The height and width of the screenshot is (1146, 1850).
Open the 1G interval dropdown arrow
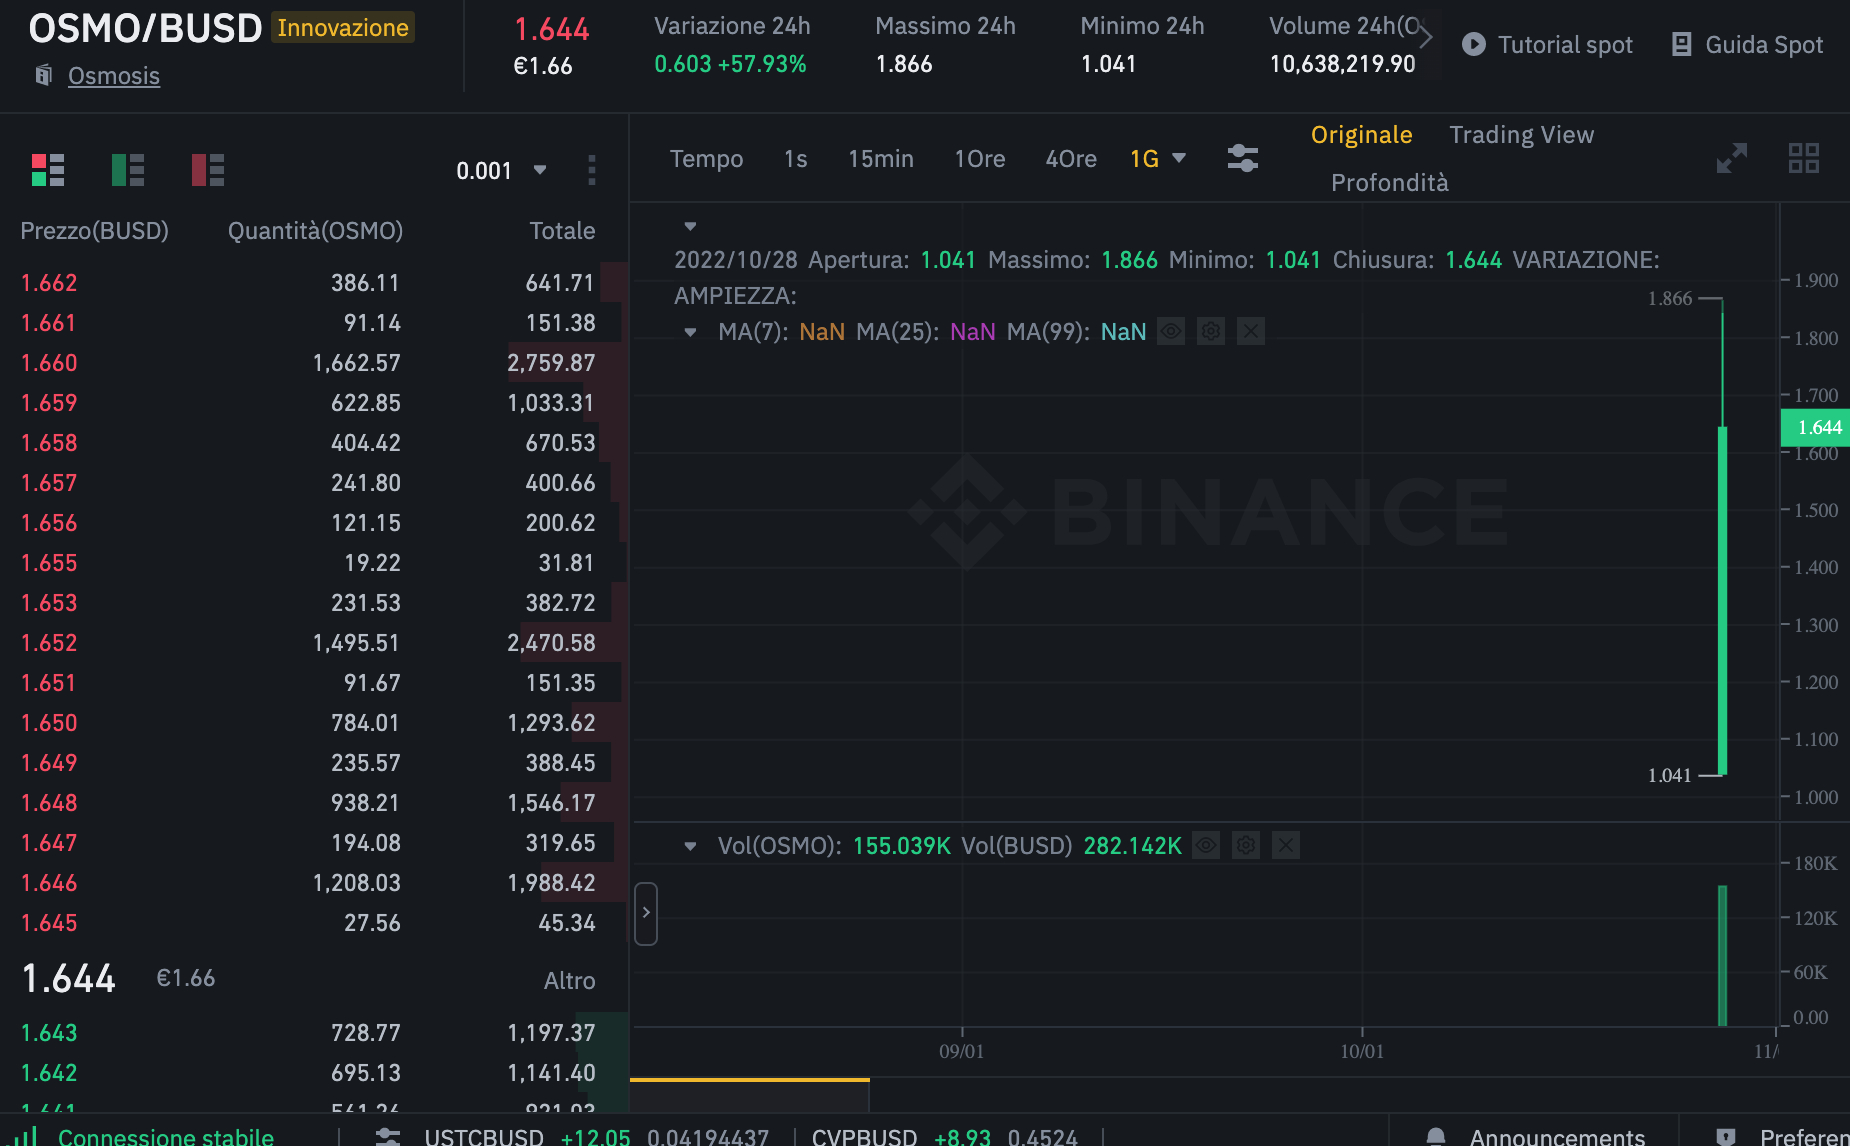[1179, 158]
